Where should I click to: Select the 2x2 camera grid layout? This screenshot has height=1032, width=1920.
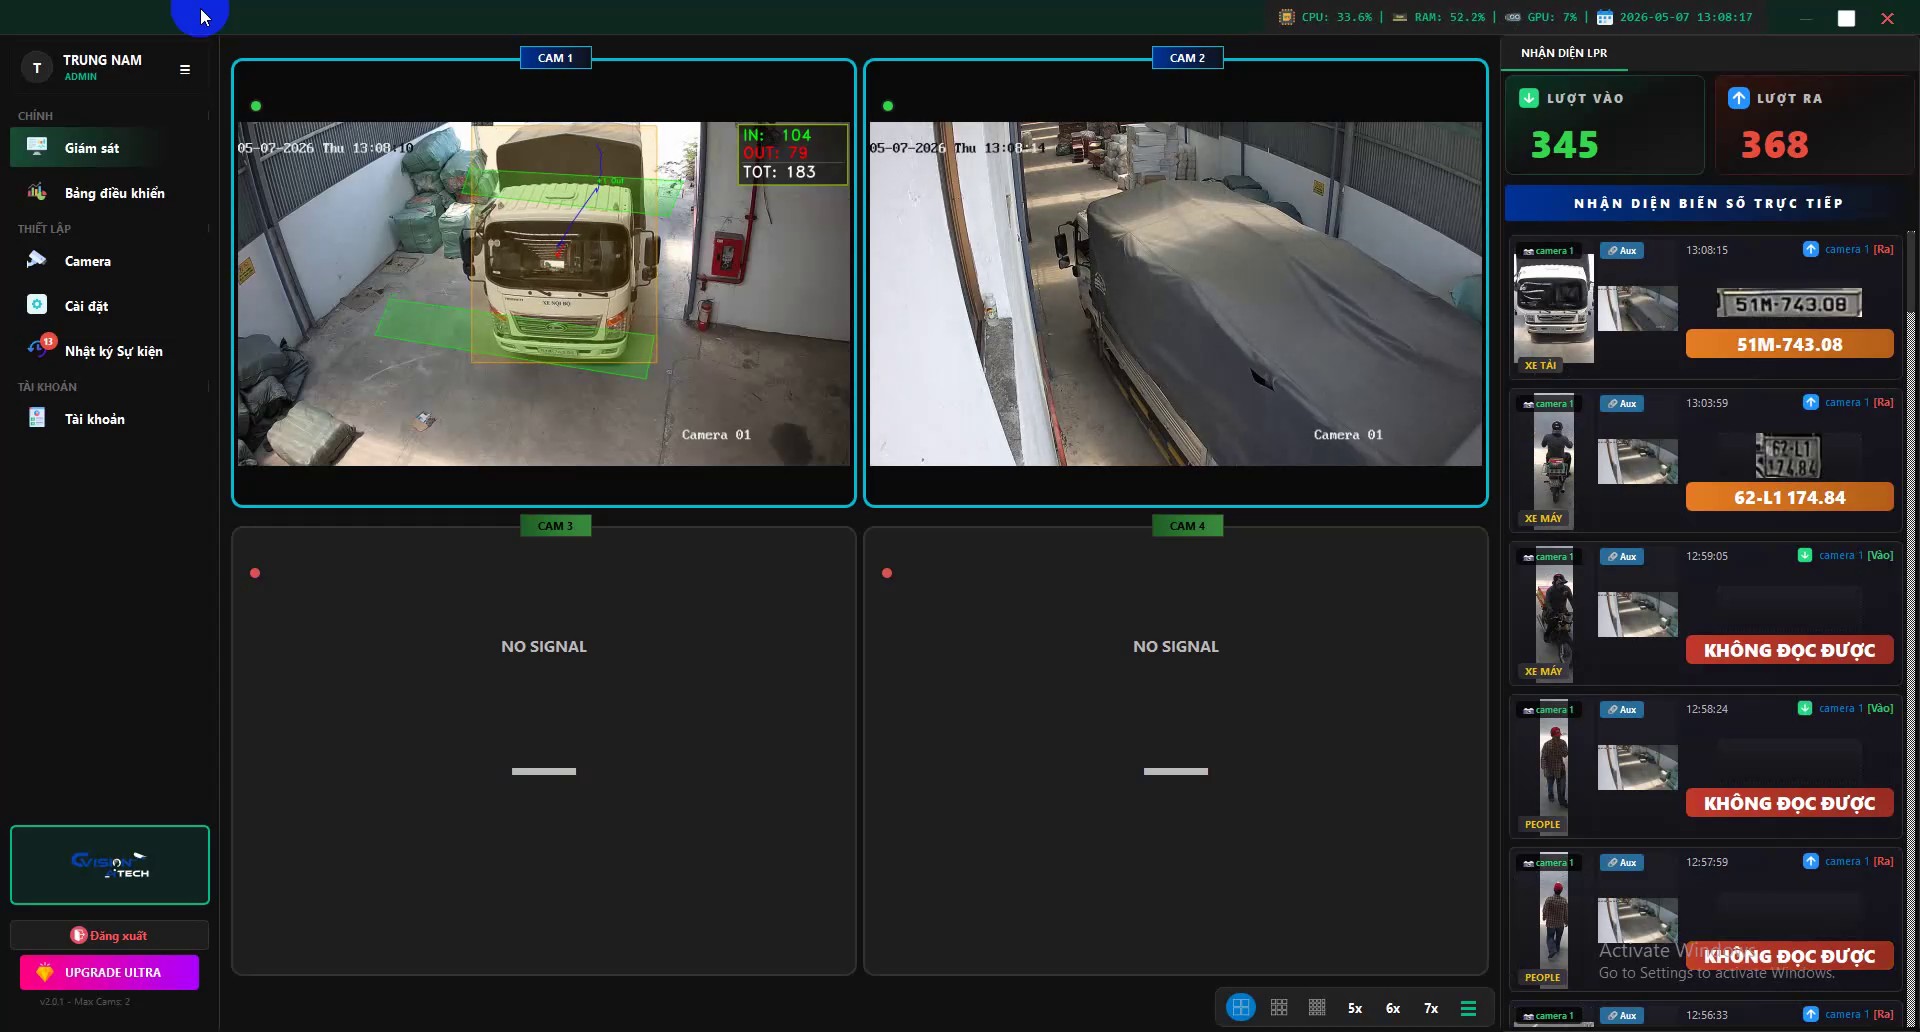1241,1007
